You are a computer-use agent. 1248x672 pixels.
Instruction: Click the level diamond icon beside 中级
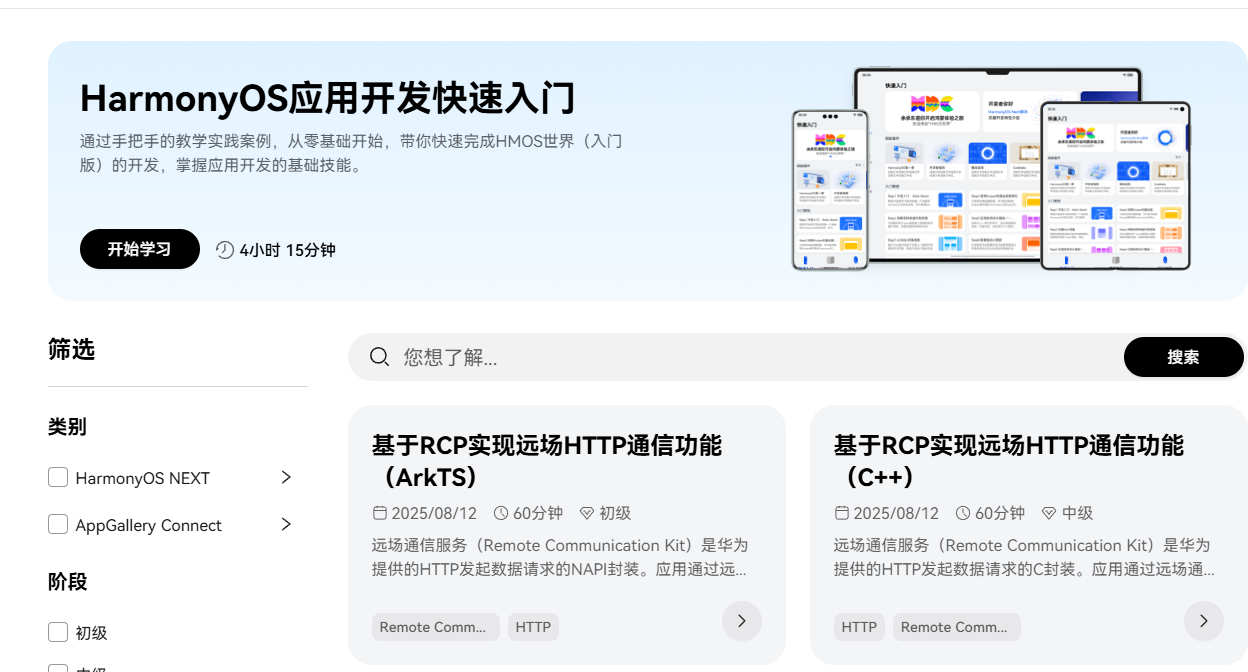point(1049,513)
